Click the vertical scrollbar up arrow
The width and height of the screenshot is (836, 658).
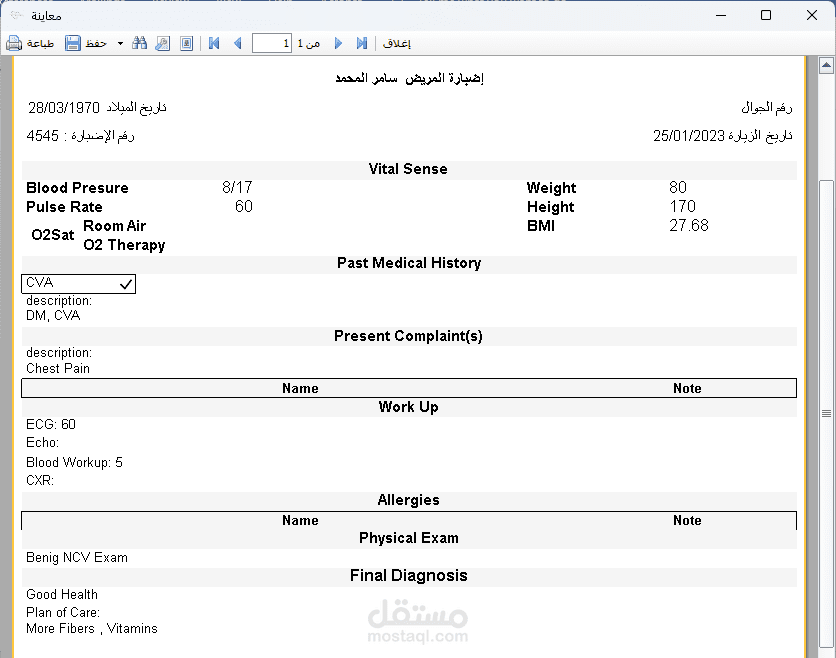coord(826,66)
